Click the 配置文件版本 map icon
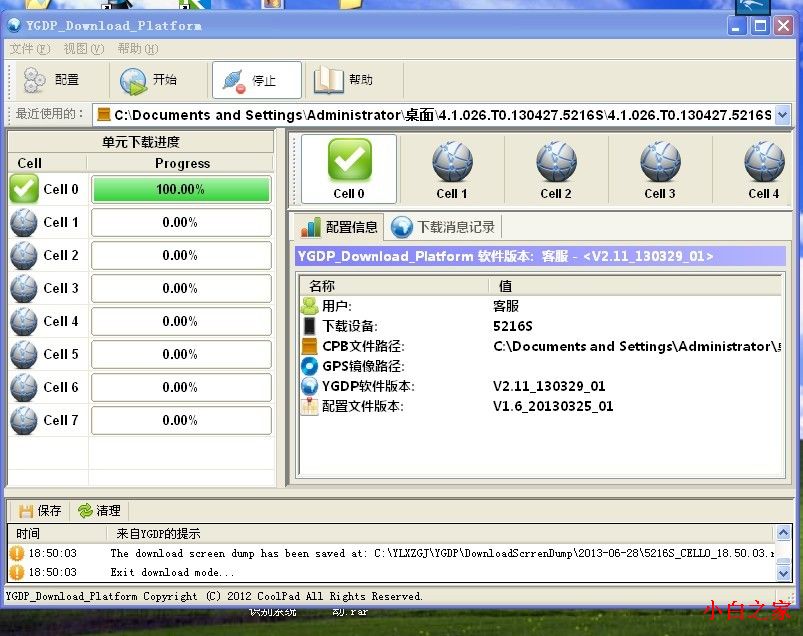 coord(309,406)
